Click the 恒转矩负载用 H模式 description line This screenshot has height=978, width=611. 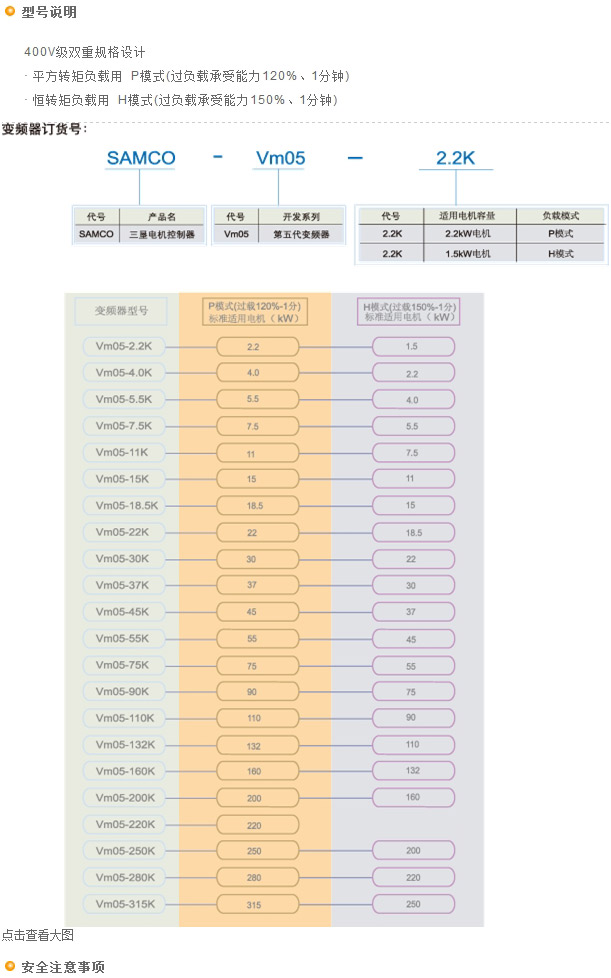click(181, 100)
